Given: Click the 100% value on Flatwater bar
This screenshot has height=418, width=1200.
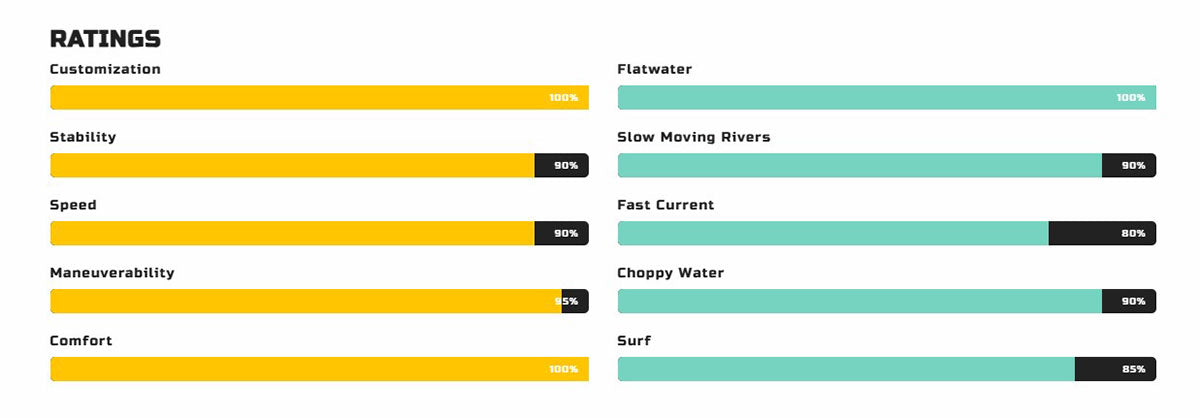Looking at the screenshot, I should tap(1131, 97).
